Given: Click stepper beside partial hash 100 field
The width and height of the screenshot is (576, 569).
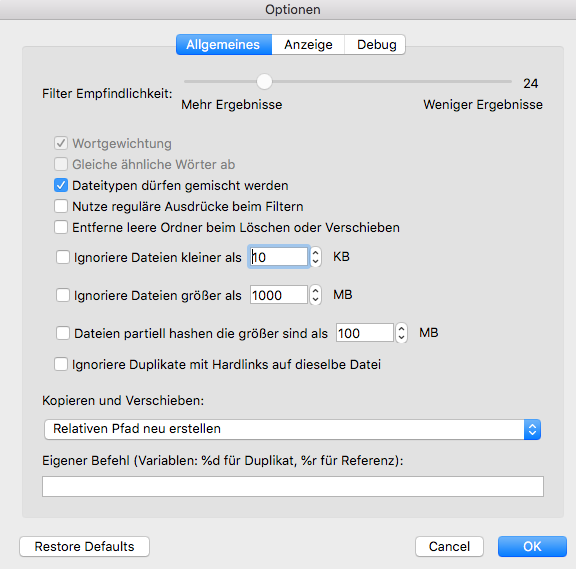Looking at the screenshot, I should (402, 333).
